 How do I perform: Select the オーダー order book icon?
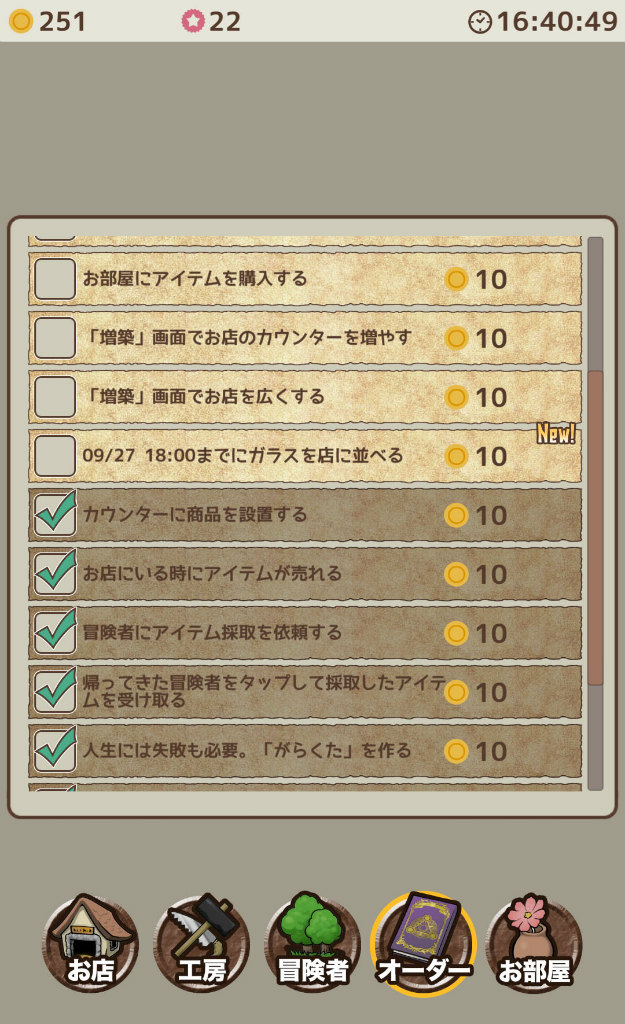click(423, 942)
